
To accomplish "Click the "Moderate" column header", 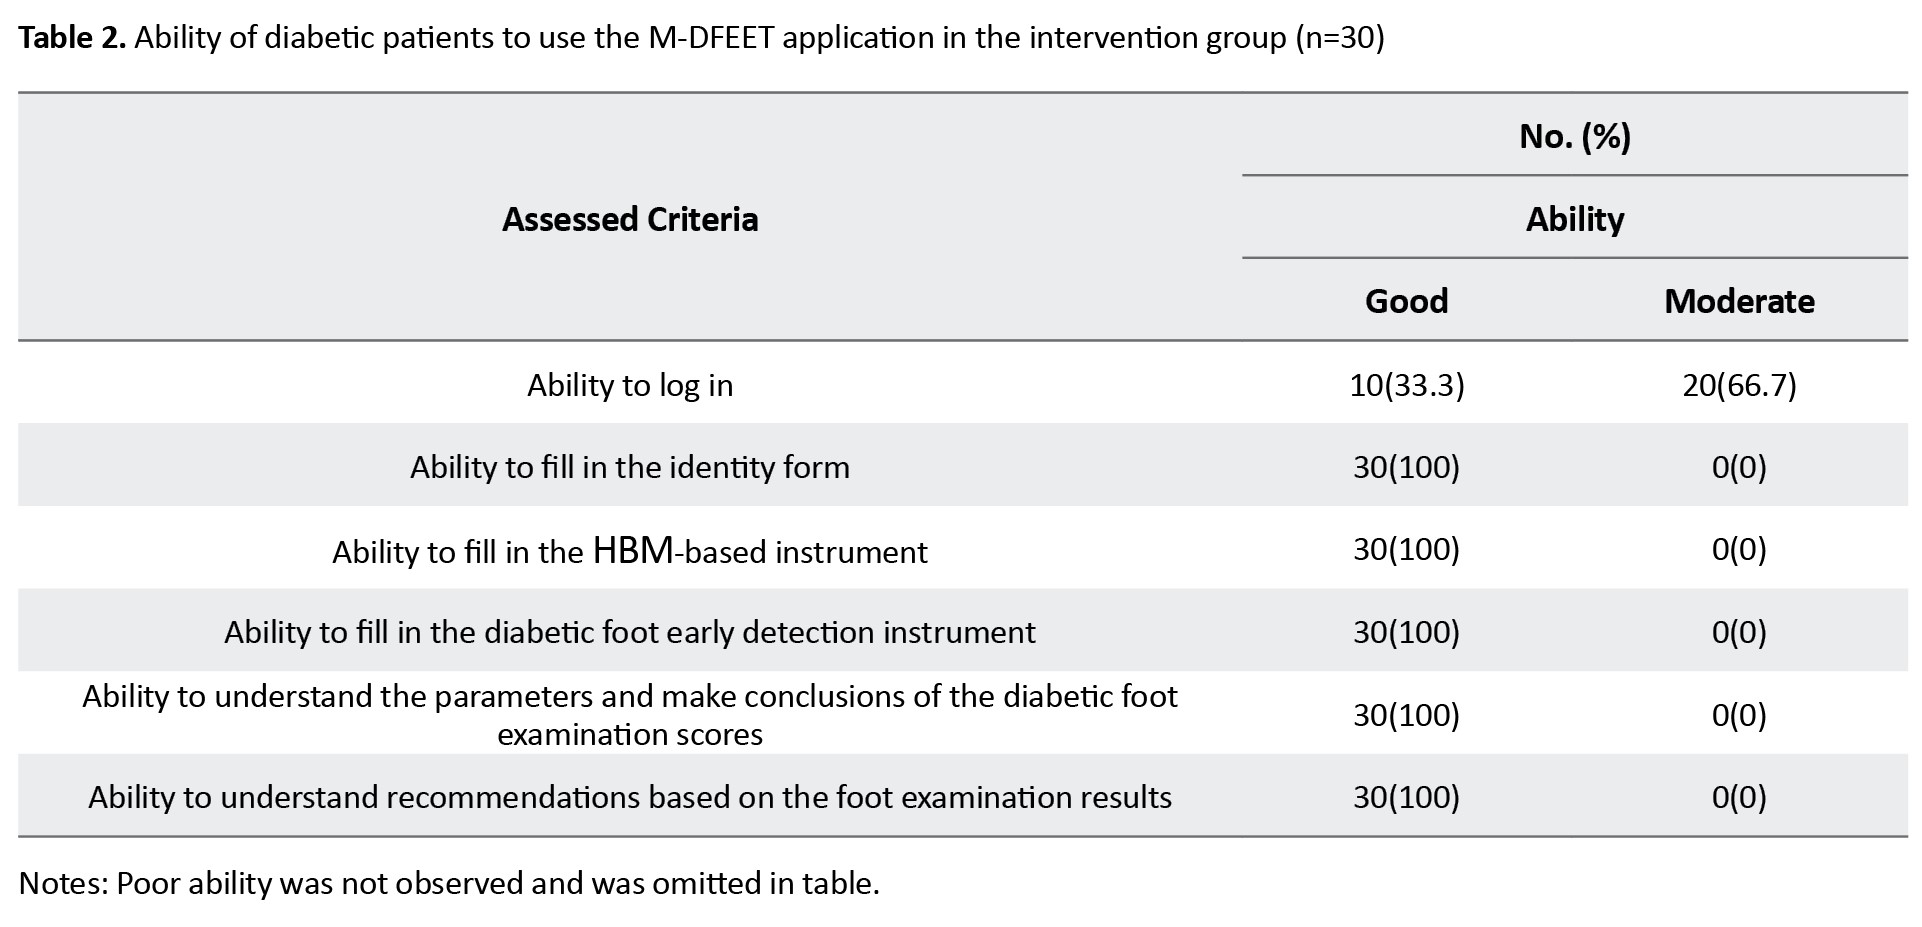I will [x=1739, y=301].
